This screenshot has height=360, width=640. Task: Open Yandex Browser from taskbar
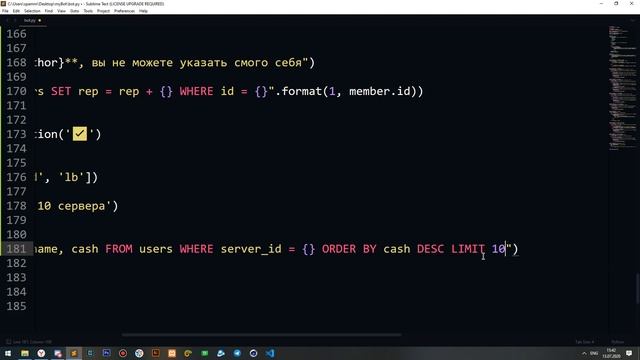[x=41, y=353]
